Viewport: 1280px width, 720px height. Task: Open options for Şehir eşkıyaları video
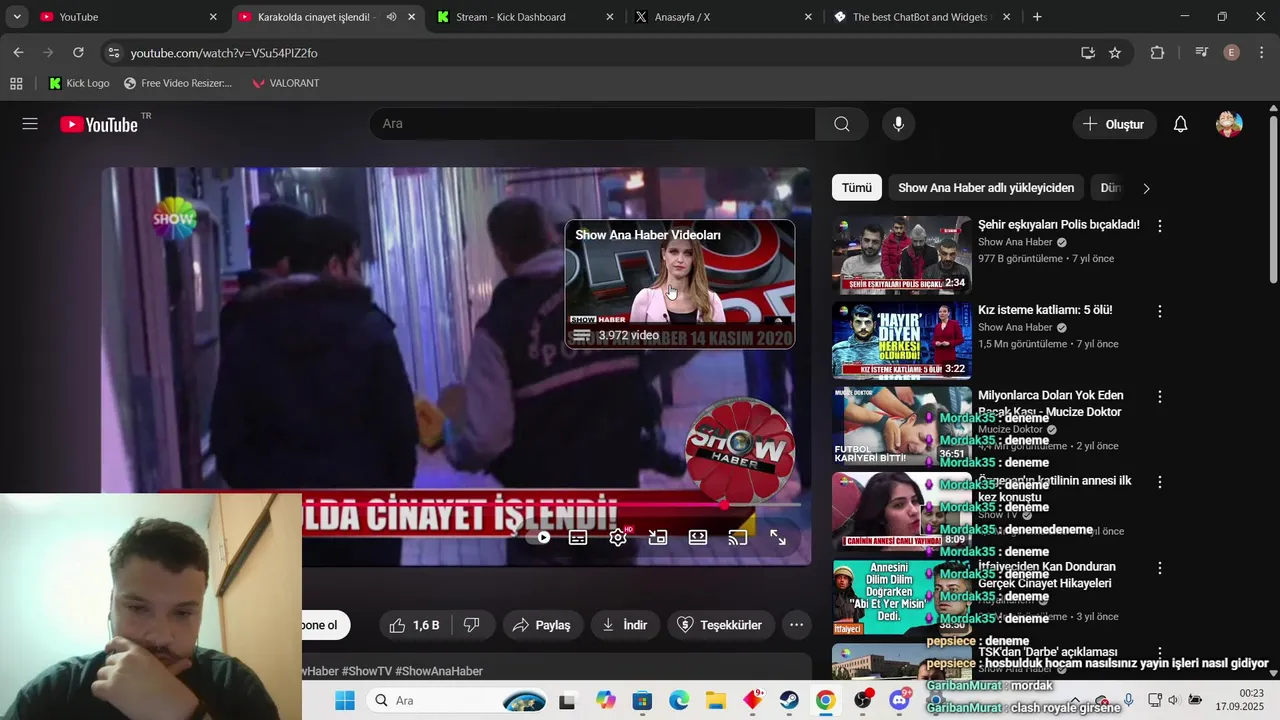(1160, 226)
